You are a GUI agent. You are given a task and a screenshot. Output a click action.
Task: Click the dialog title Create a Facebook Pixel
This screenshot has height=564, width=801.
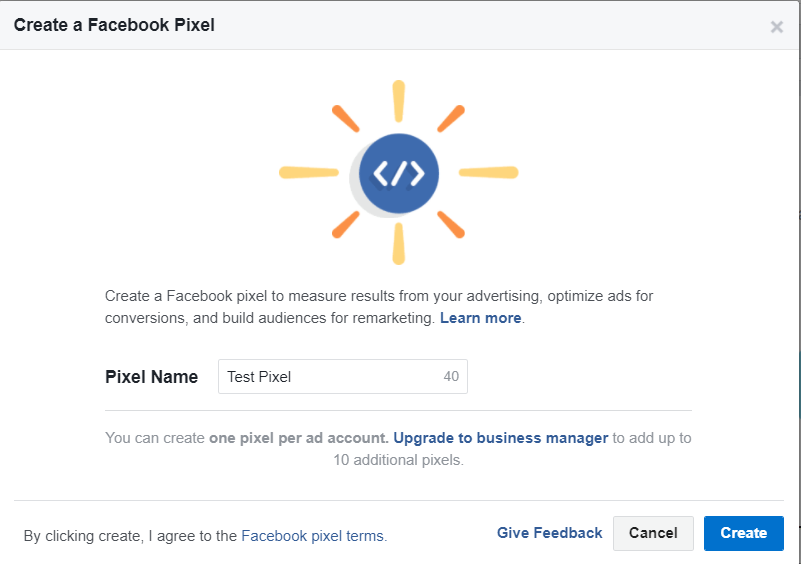(114, 25)
